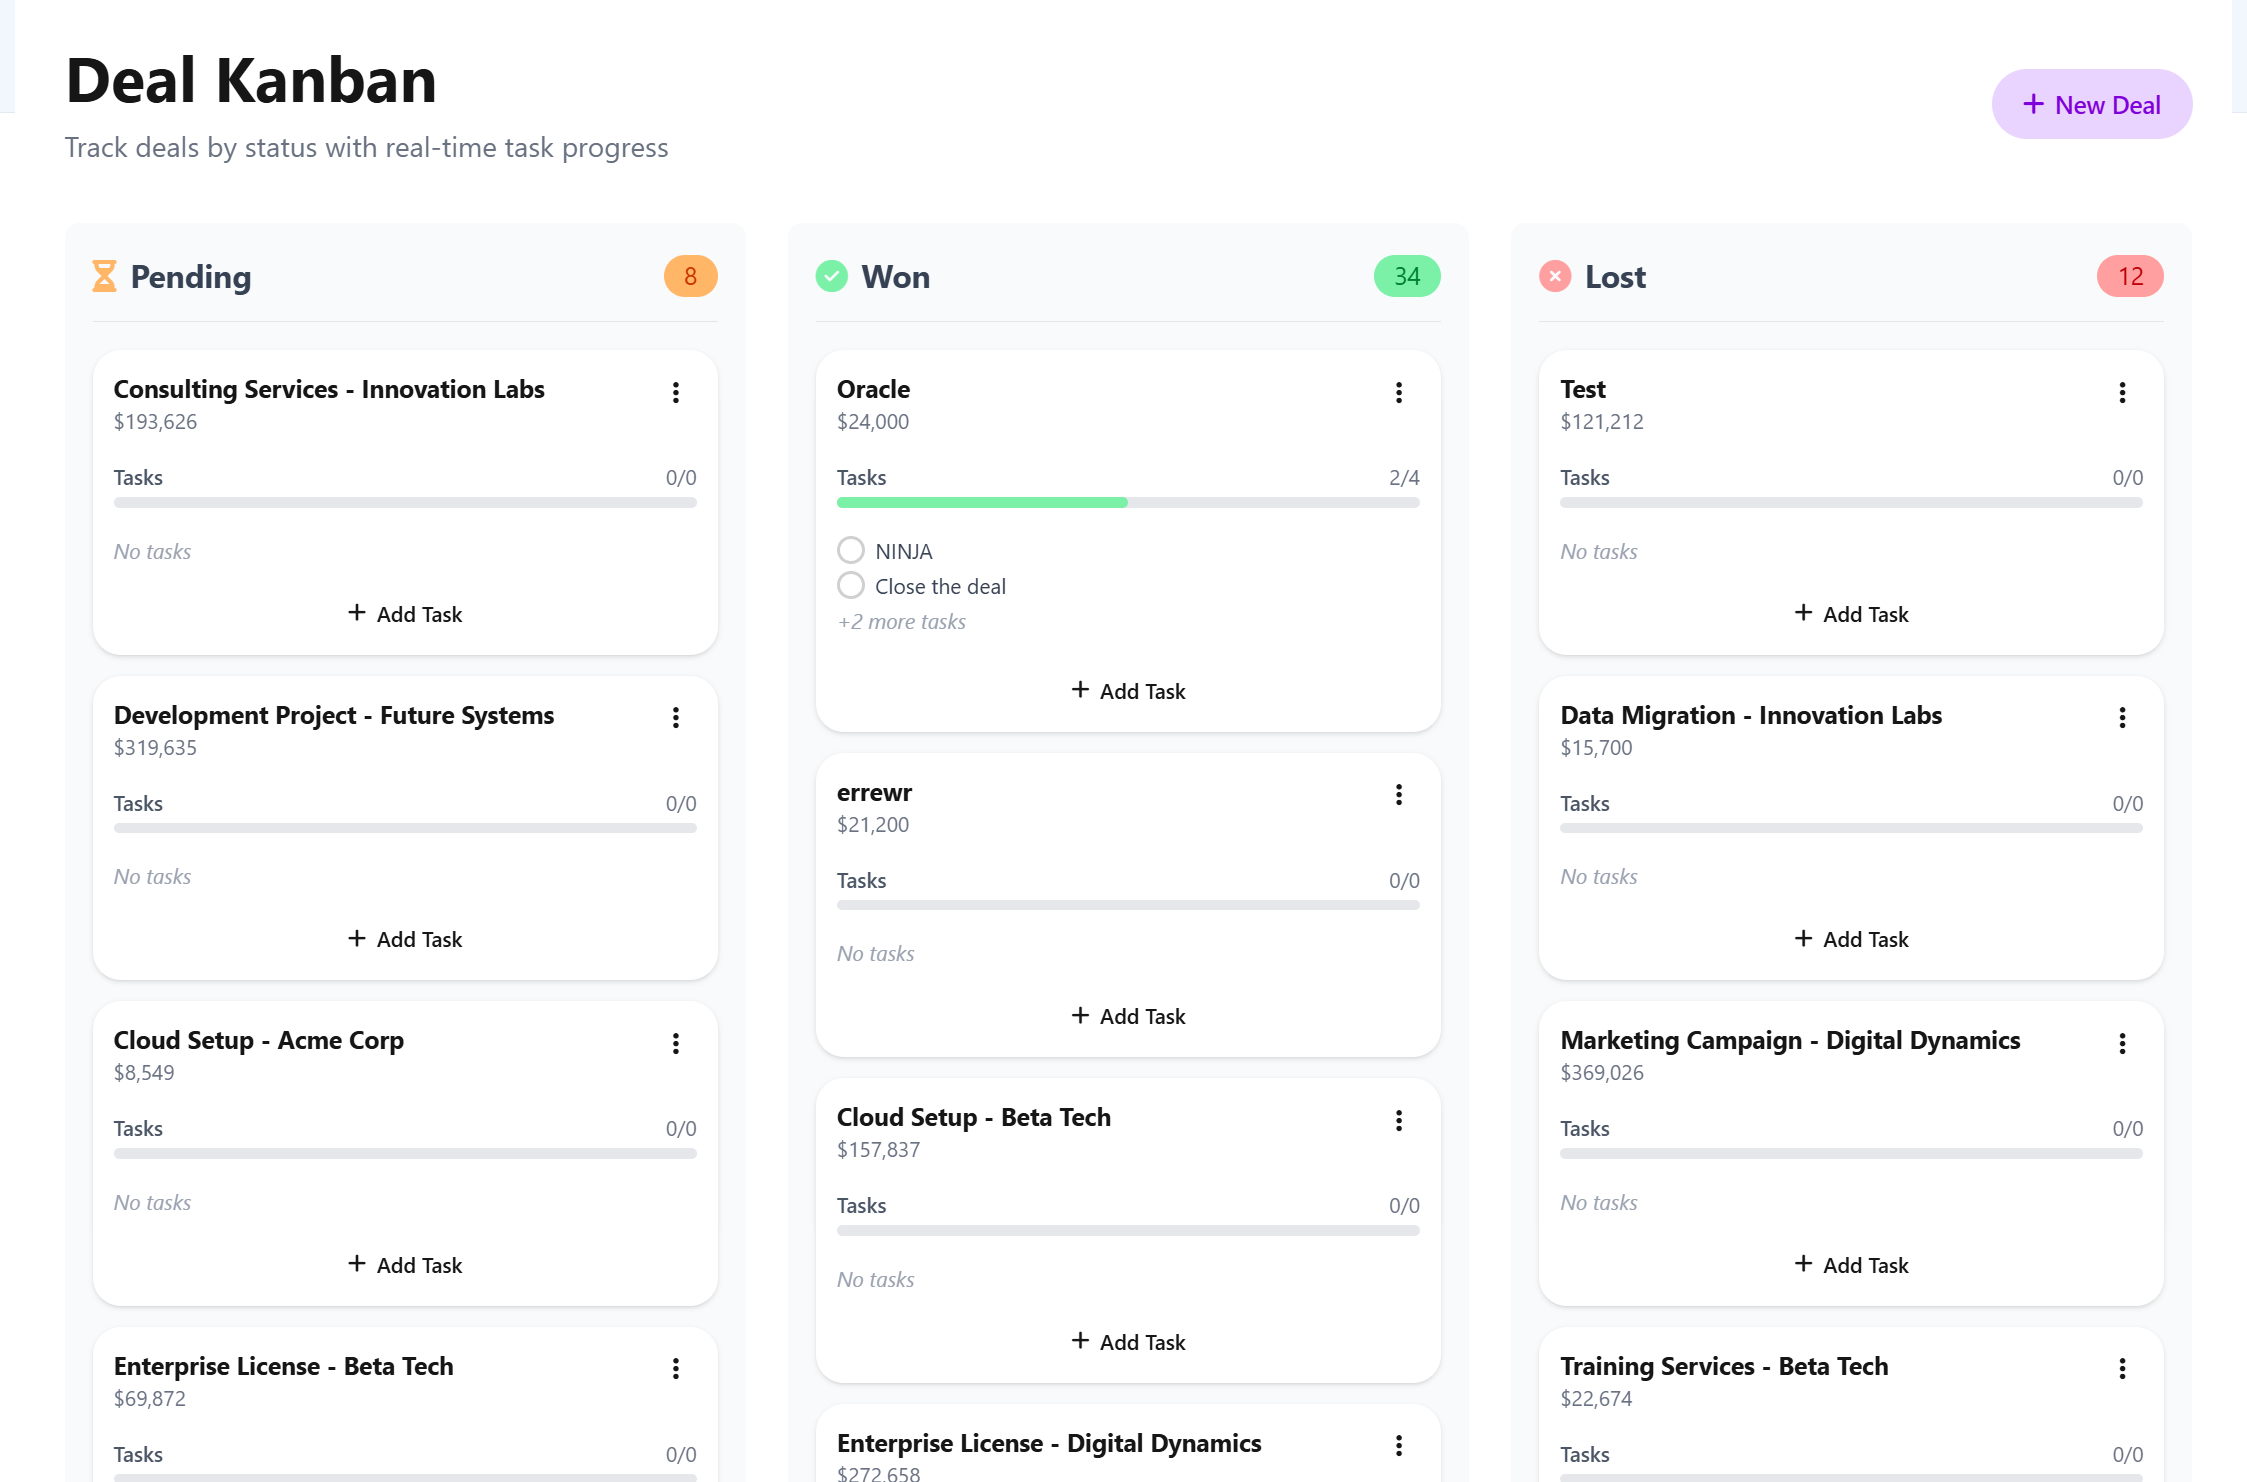This screenshot has width=2247, height=1482.
Task: Open the options menu on Oracle card
Action: click(1399, 392)
